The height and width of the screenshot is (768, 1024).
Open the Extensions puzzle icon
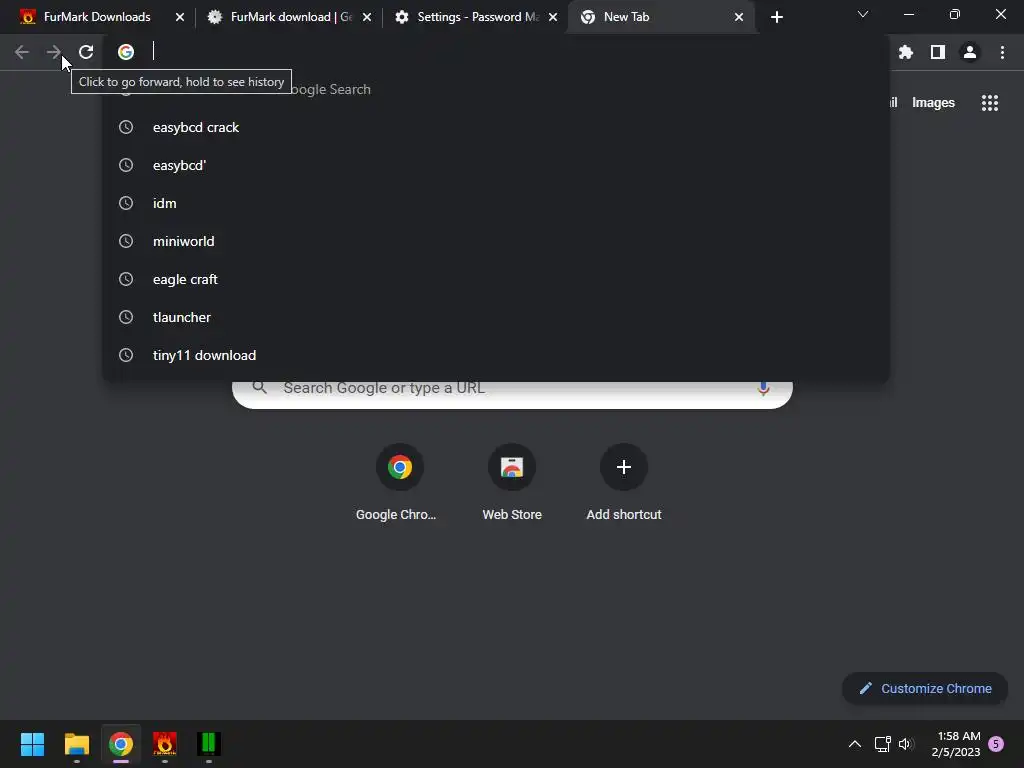click(906, 52)
